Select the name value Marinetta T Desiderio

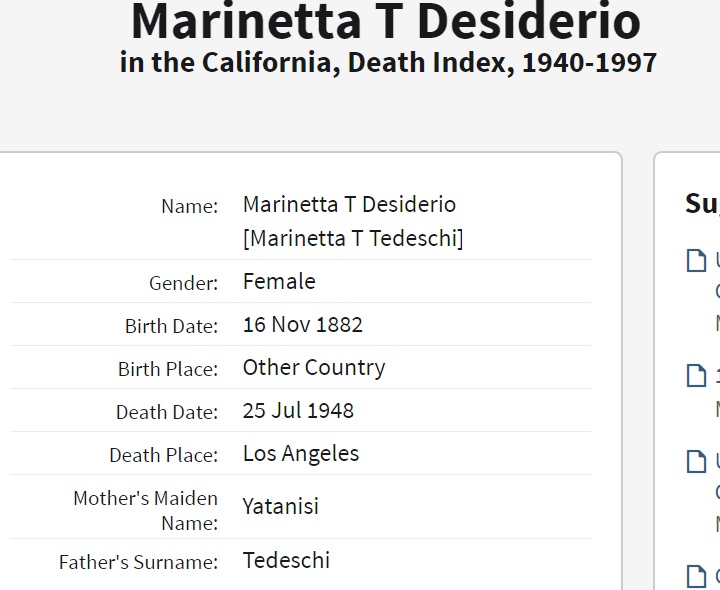coord(349,205)
